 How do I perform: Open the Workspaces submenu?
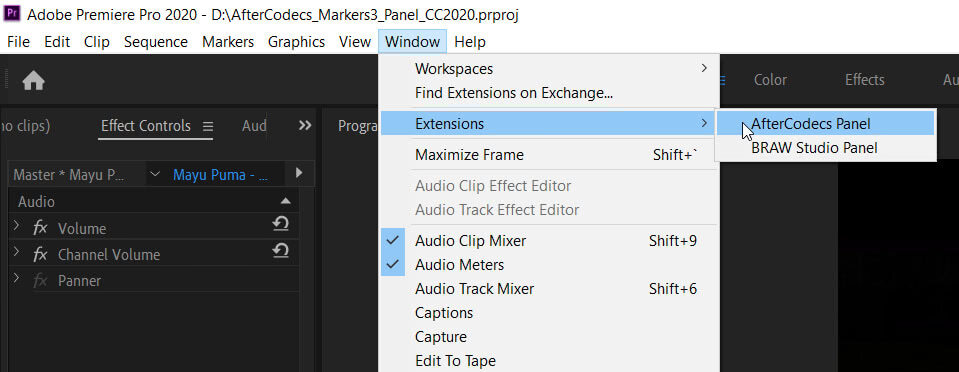(x=549, y=69)
